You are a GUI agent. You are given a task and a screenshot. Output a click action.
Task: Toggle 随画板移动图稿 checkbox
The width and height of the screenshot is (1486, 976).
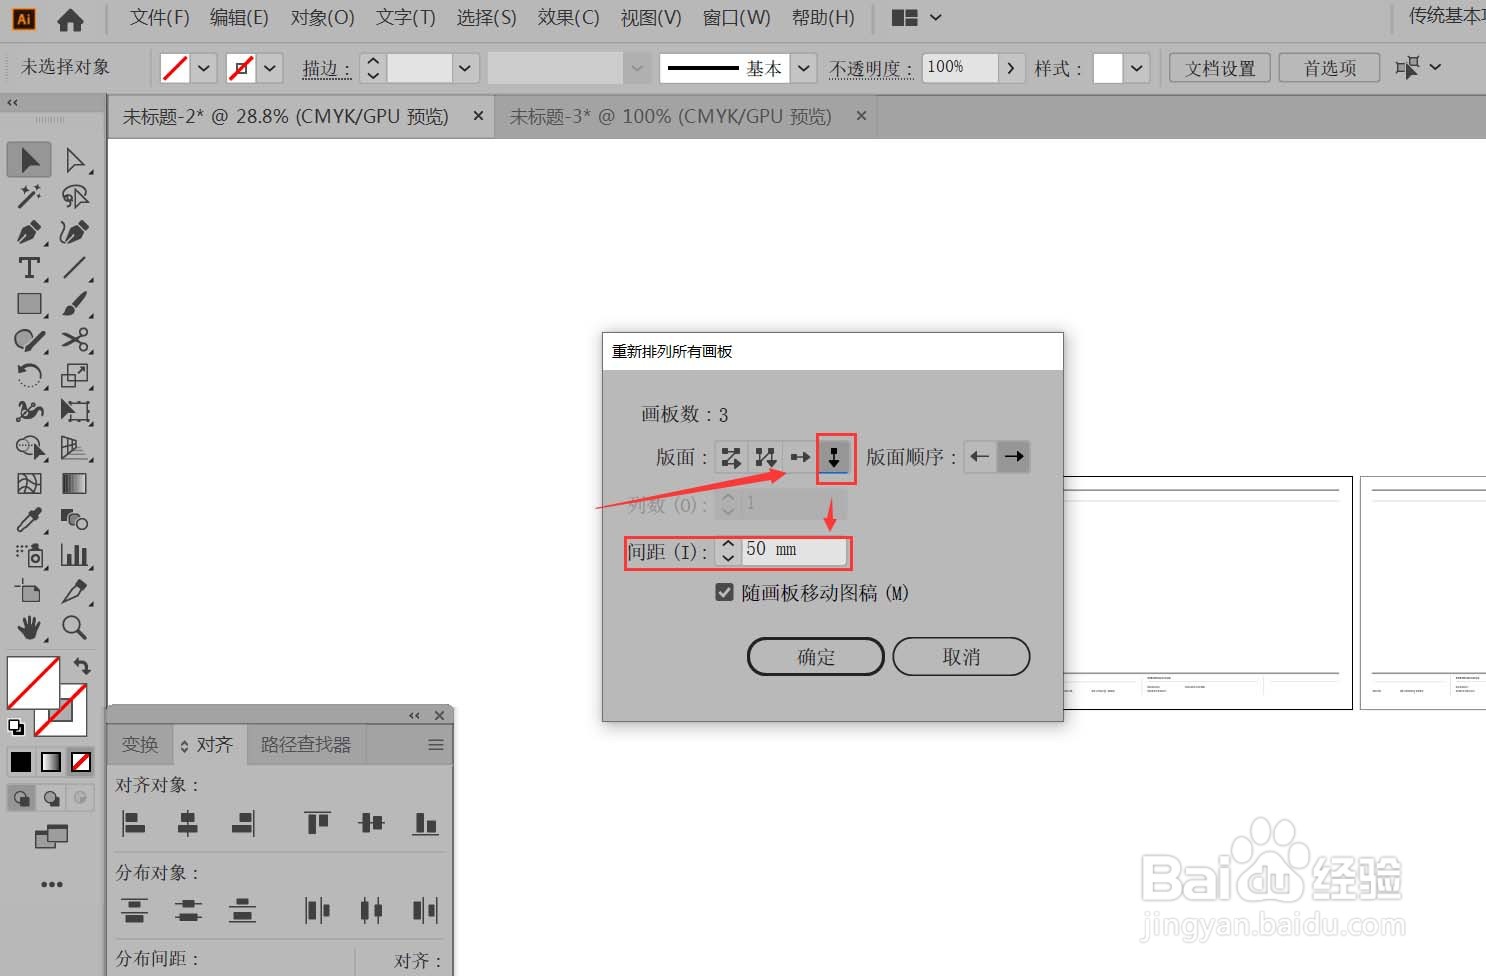(x=725, y=592)
